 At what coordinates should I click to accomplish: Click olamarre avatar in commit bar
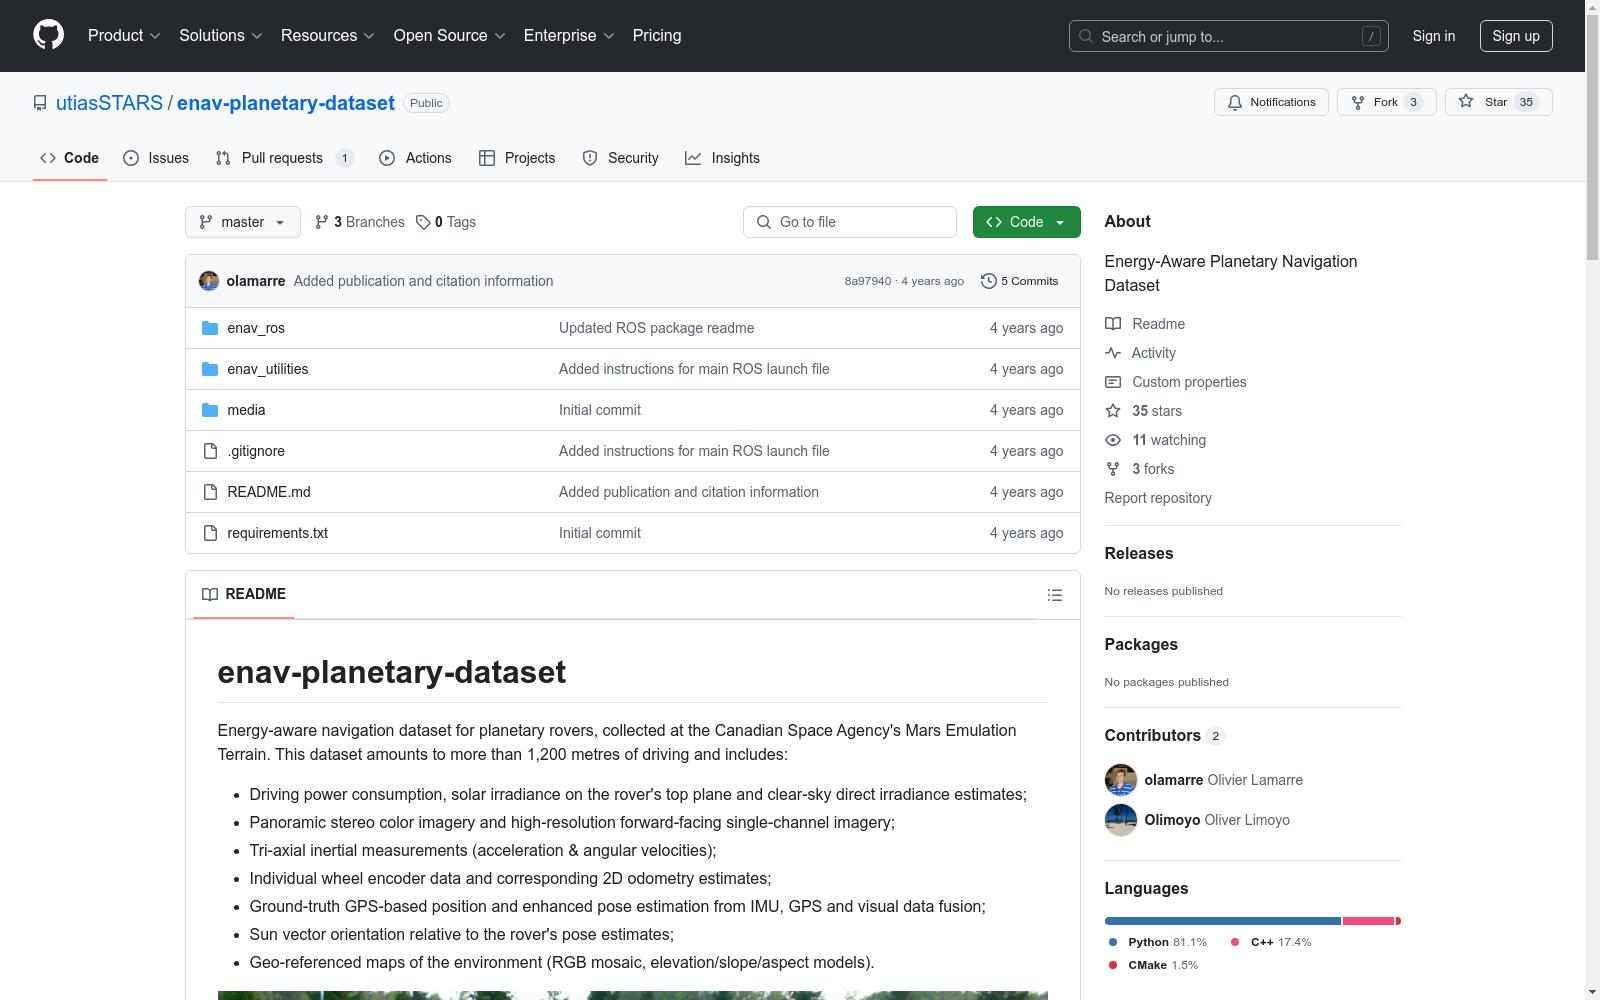coord(209,281)
